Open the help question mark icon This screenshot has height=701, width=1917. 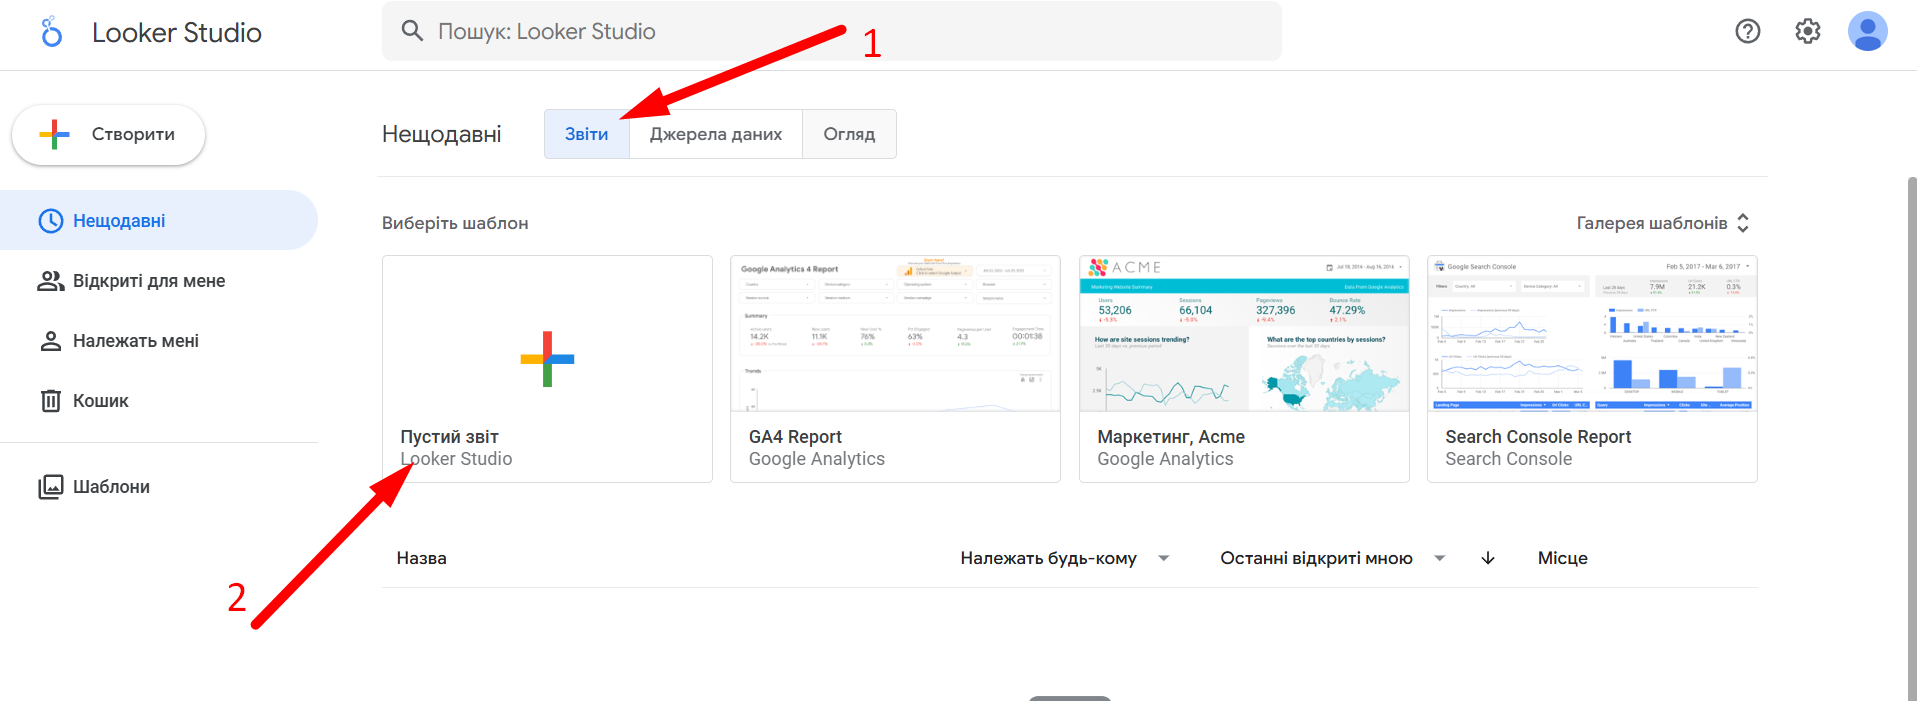1748,31
